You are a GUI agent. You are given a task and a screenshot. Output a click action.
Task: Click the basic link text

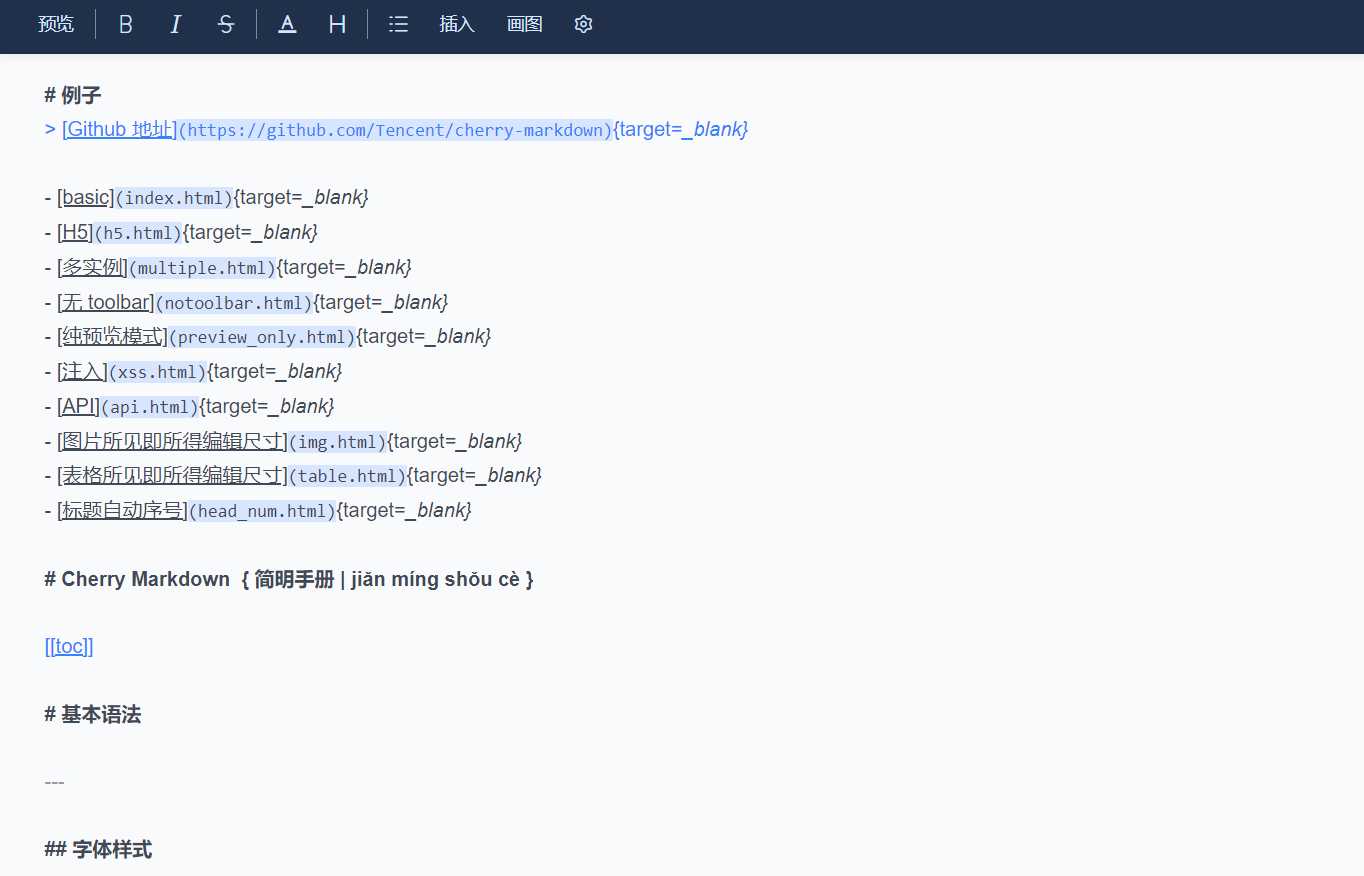click(86, 198)
